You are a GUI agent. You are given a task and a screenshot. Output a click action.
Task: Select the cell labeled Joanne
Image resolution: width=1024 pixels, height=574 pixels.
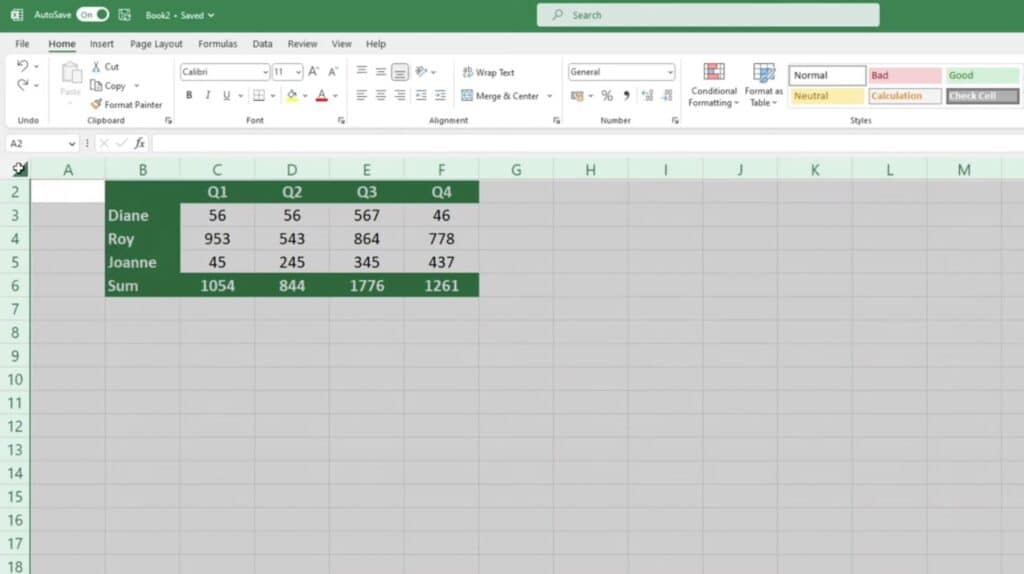coord(142,263)
